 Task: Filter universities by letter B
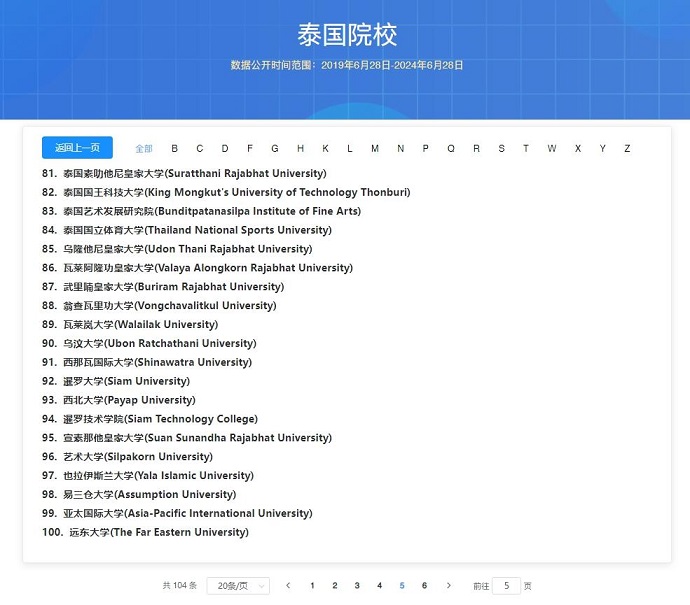pyautogui.click(x=174, y=149)
